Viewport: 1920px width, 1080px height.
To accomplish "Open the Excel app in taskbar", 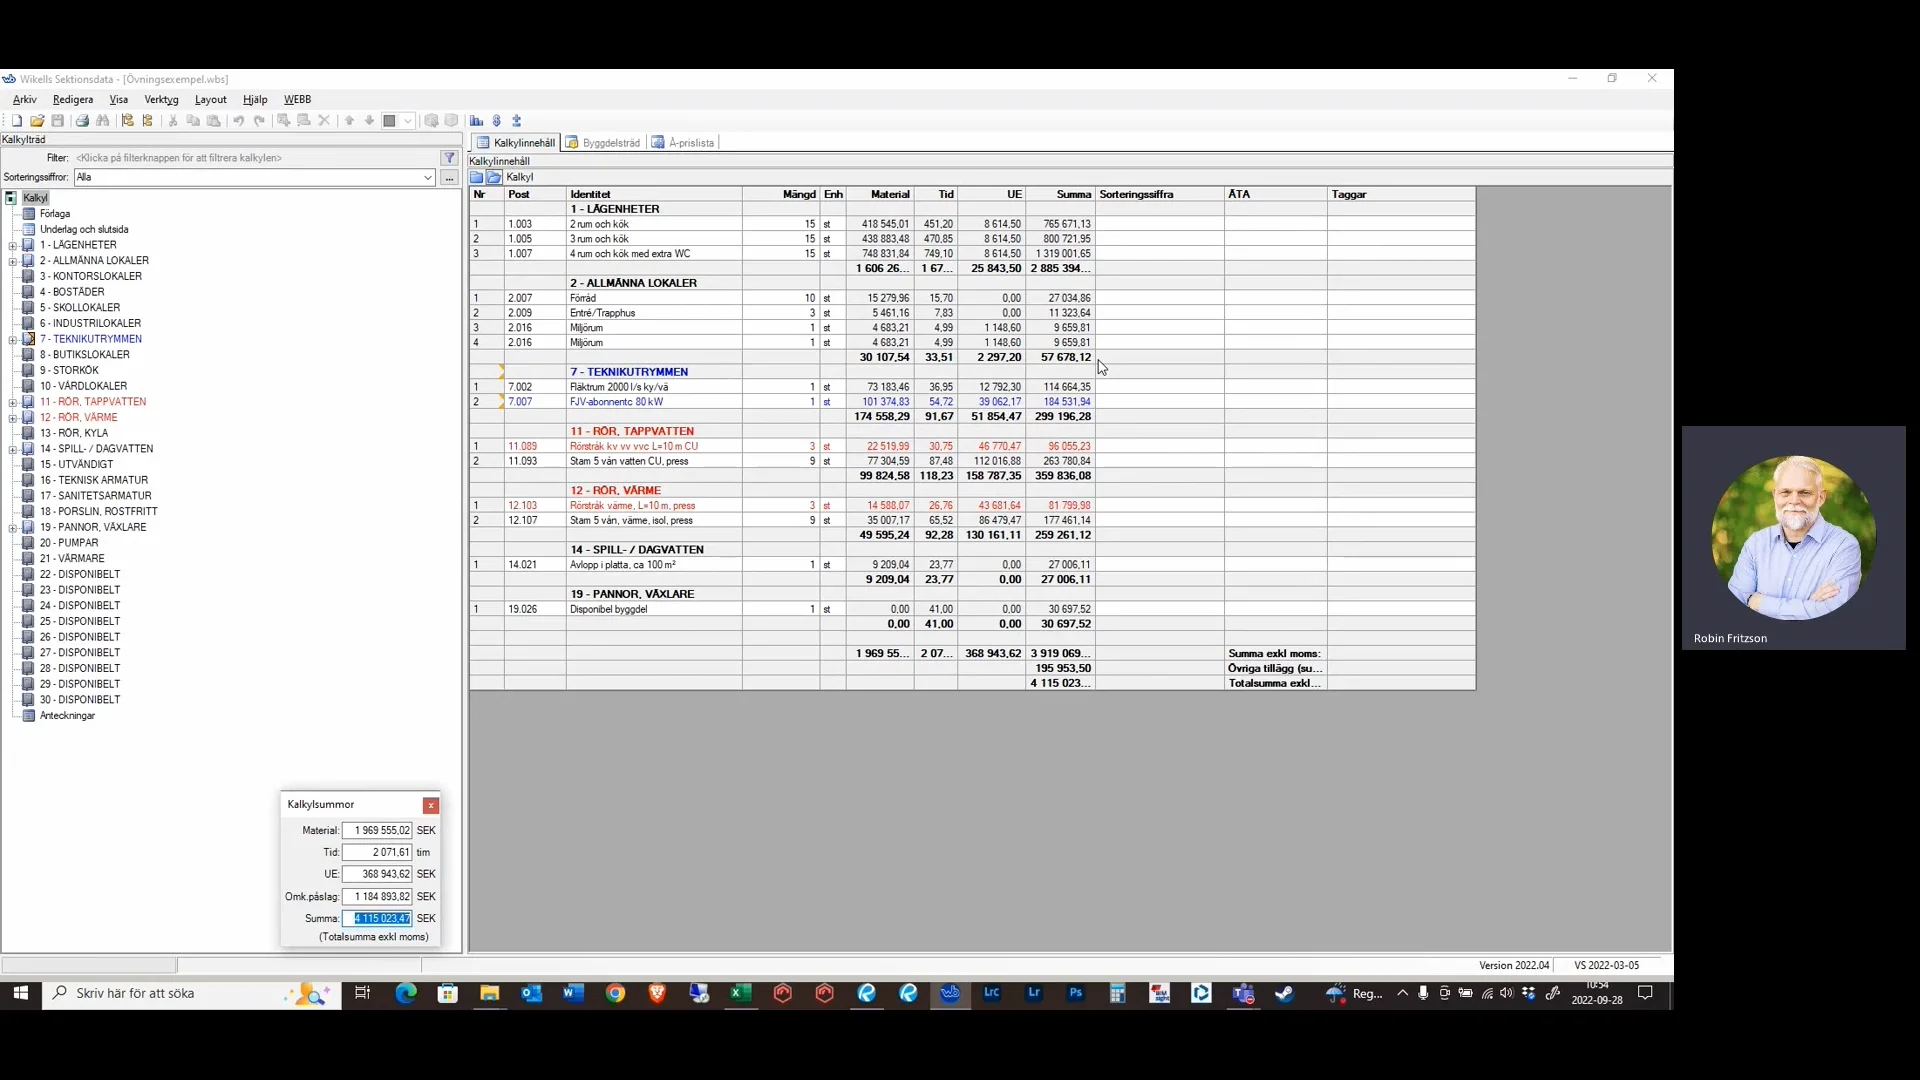I will point(740,993).
